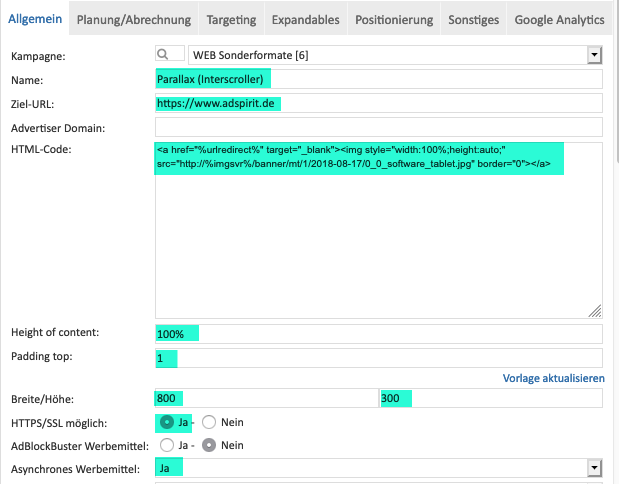Focus the Advertiser Domain input field
This screenshot has width=619, height=485.
(379, 127)
